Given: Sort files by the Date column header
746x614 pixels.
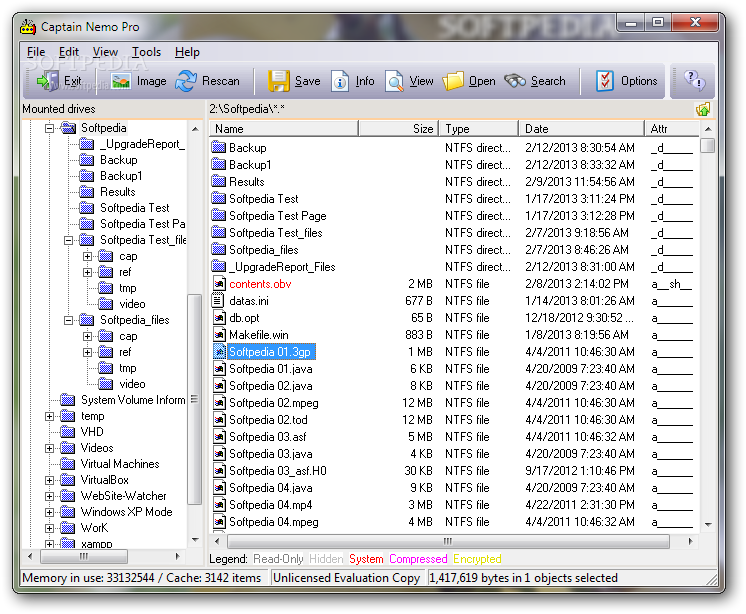Looking at the screenshot, I should tap(581, 129).
